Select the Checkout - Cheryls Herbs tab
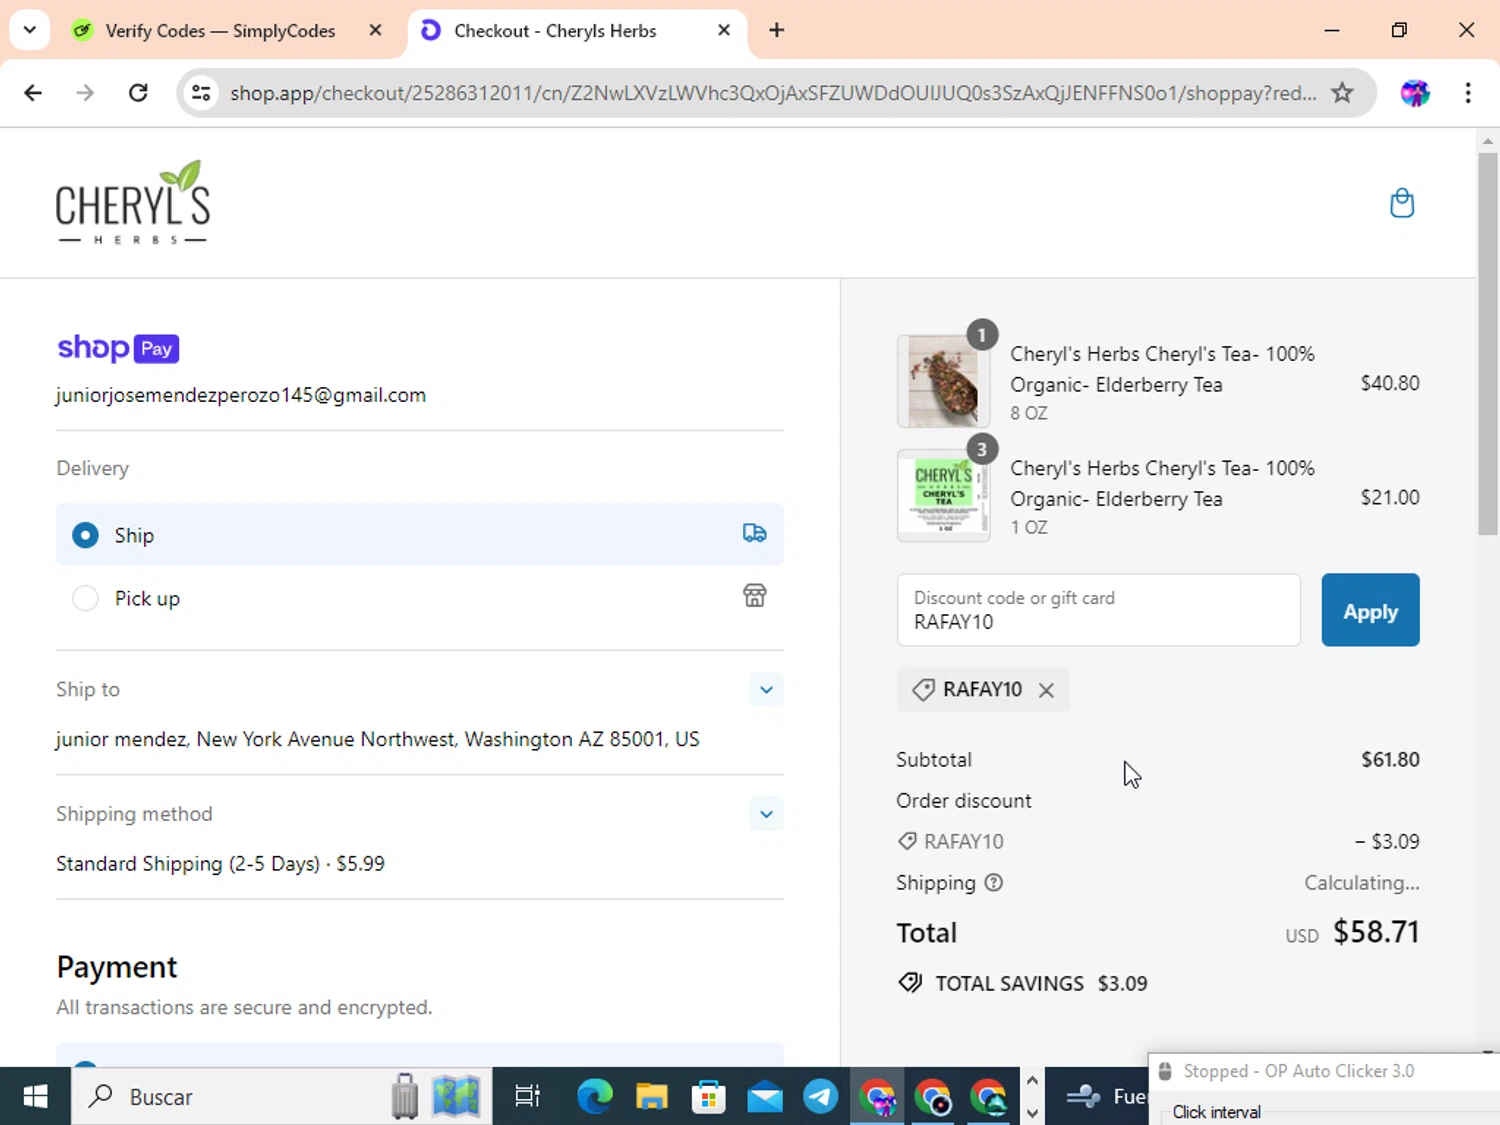 click(x=577, y=30)
